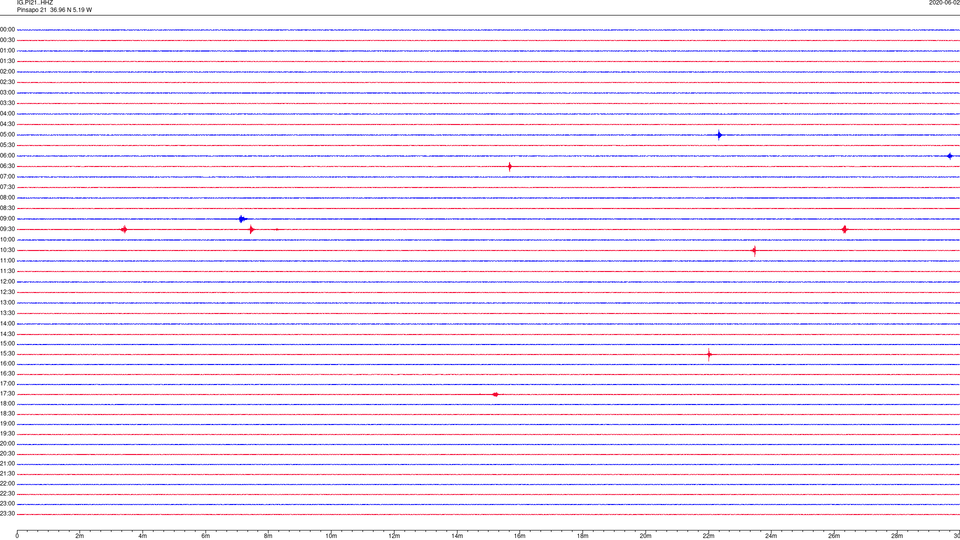Click the 0 tick label on the minute axis
The width and height of the screenshot is (960, 540).
pyautogui.click(x=17, y=536)
